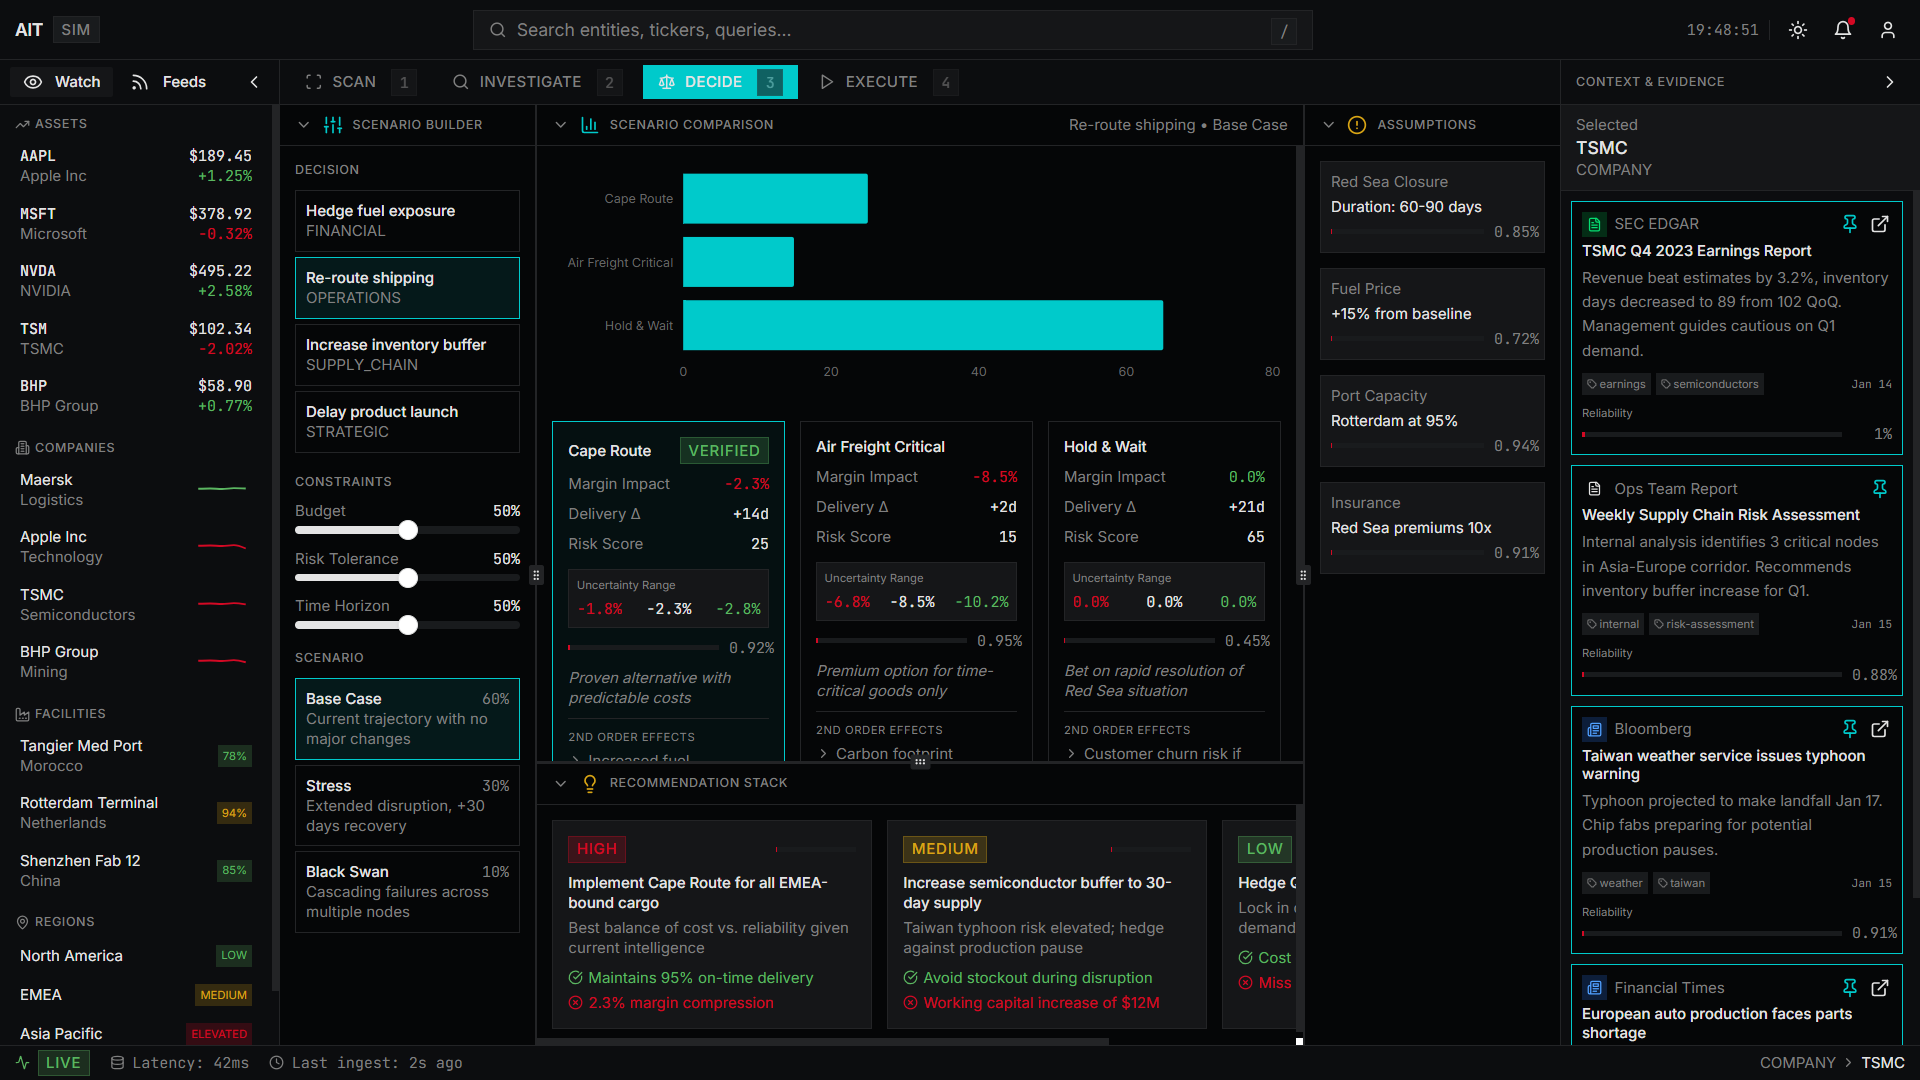
Task: Toggle light/dark theme sun icon
Action: [1798, 30]
